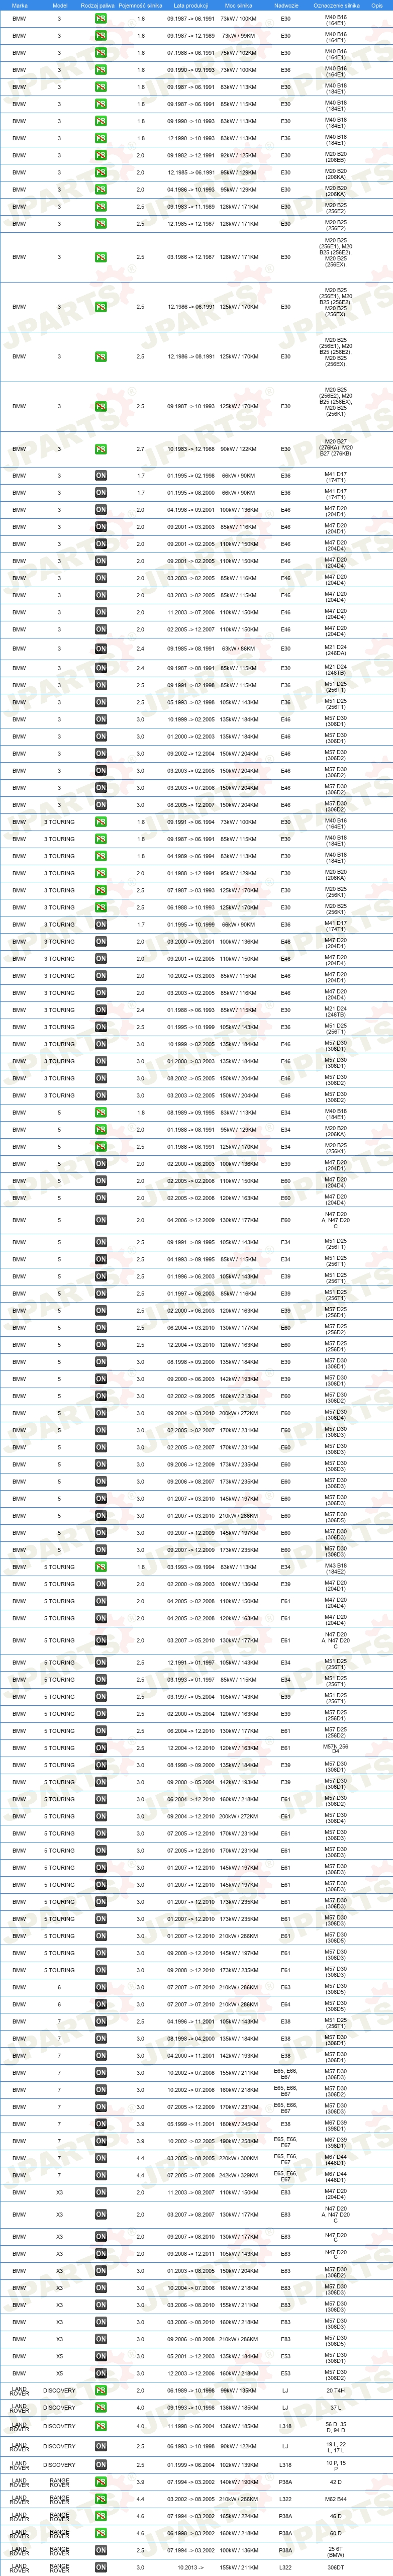Screen dimensions: 393x2576
Task: Click the diesel ON icon for Discovery 19 L
Action: (101, 2446)
